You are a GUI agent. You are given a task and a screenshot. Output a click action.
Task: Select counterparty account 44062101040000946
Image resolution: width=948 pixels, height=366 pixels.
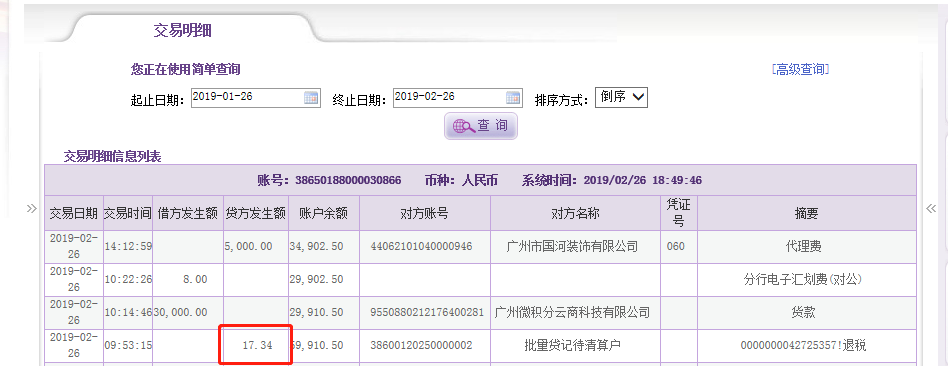point(425,247)
